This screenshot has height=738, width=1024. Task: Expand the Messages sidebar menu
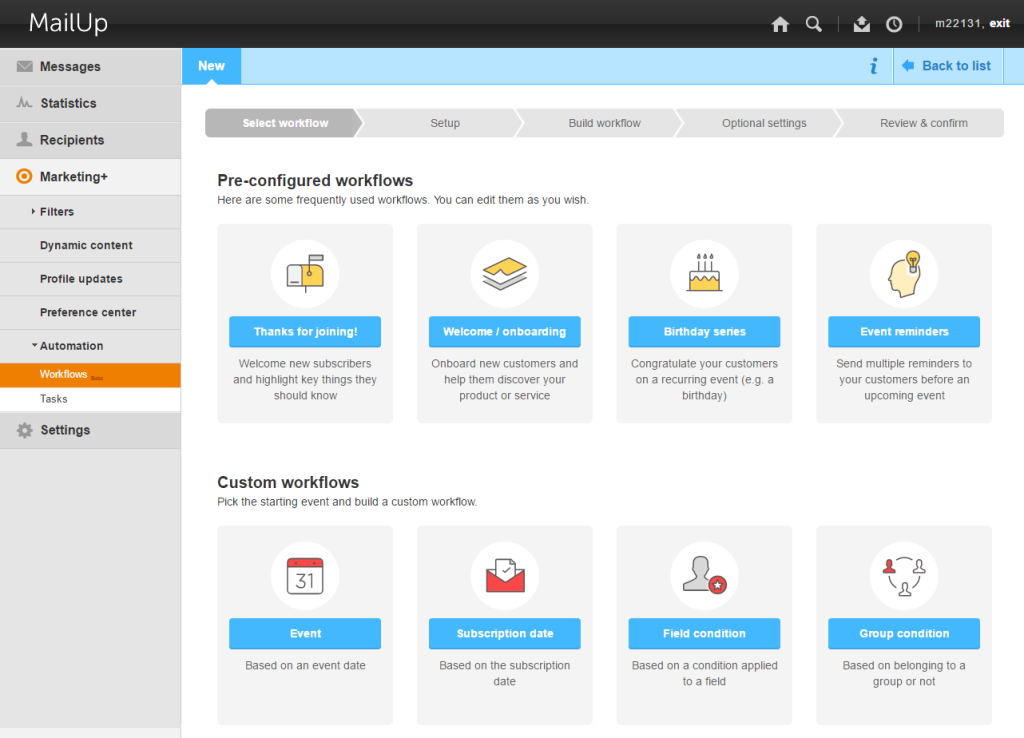tap(70, 67)
